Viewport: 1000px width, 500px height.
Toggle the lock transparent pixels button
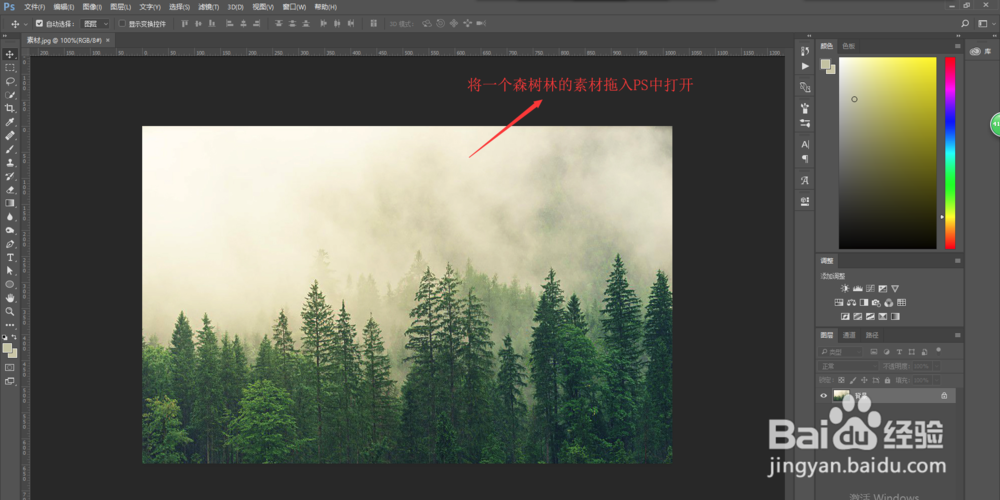[842, 380]
